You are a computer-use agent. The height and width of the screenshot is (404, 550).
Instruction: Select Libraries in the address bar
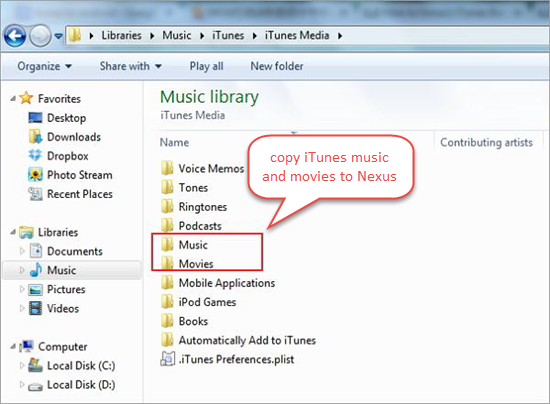[121, 35]
